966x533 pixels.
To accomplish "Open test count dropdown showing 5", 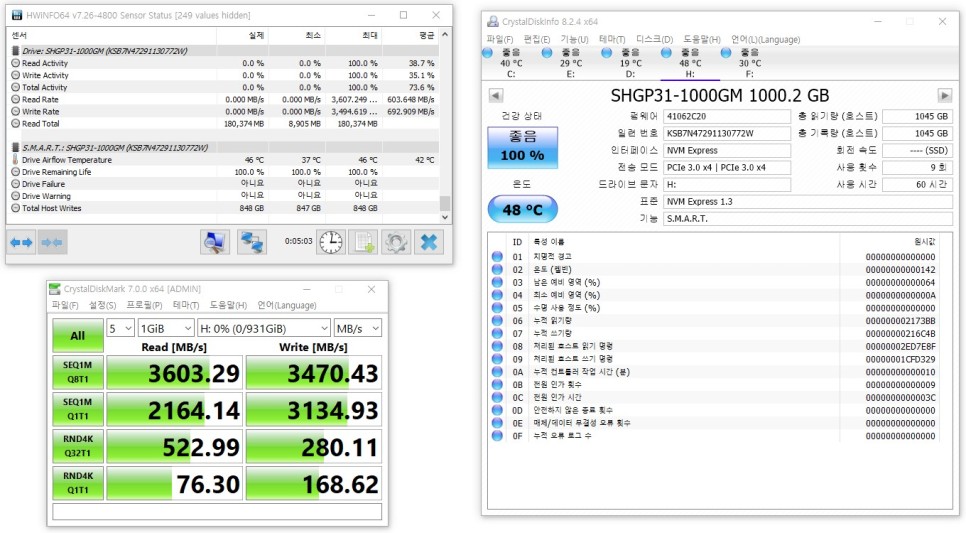I will pos(120,328).
